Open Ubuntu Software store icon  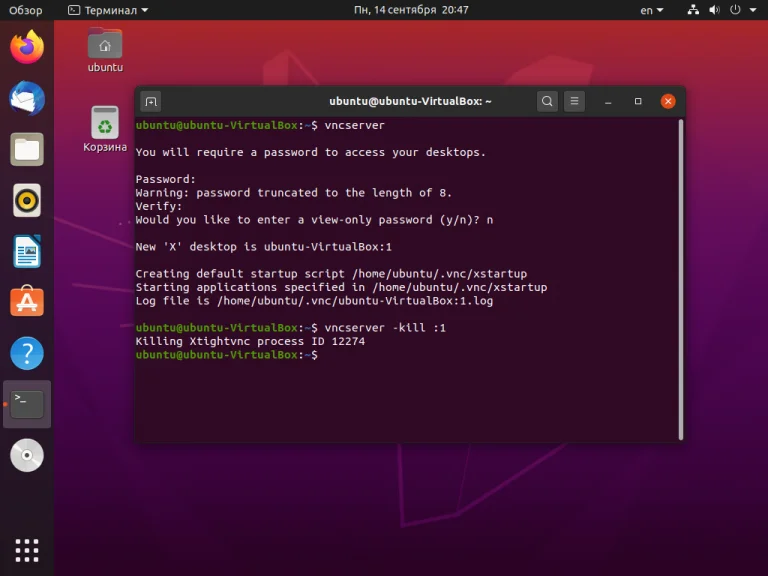tap(27, 302)
